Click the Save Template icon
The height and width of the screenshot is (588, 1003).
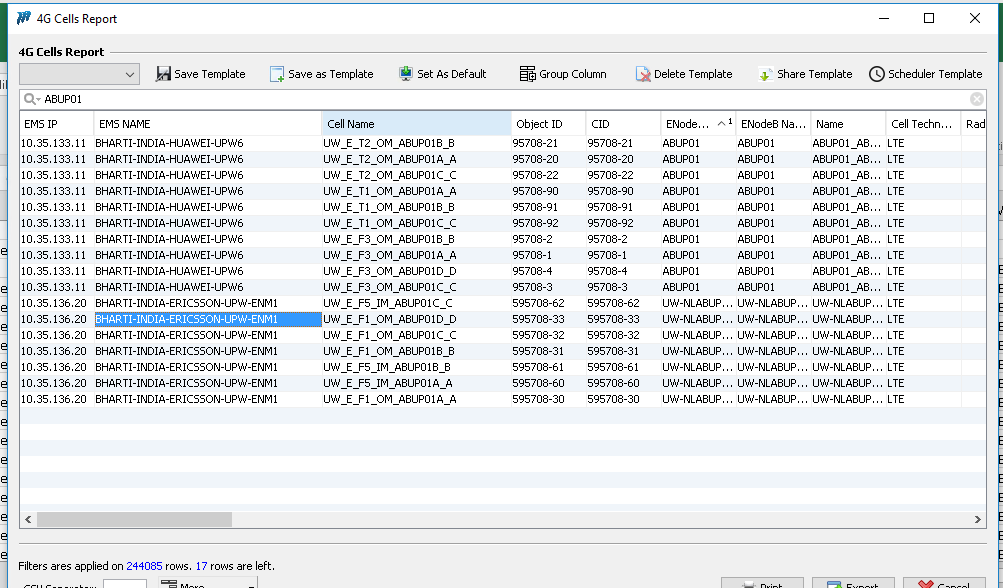[x=163, y=74]
